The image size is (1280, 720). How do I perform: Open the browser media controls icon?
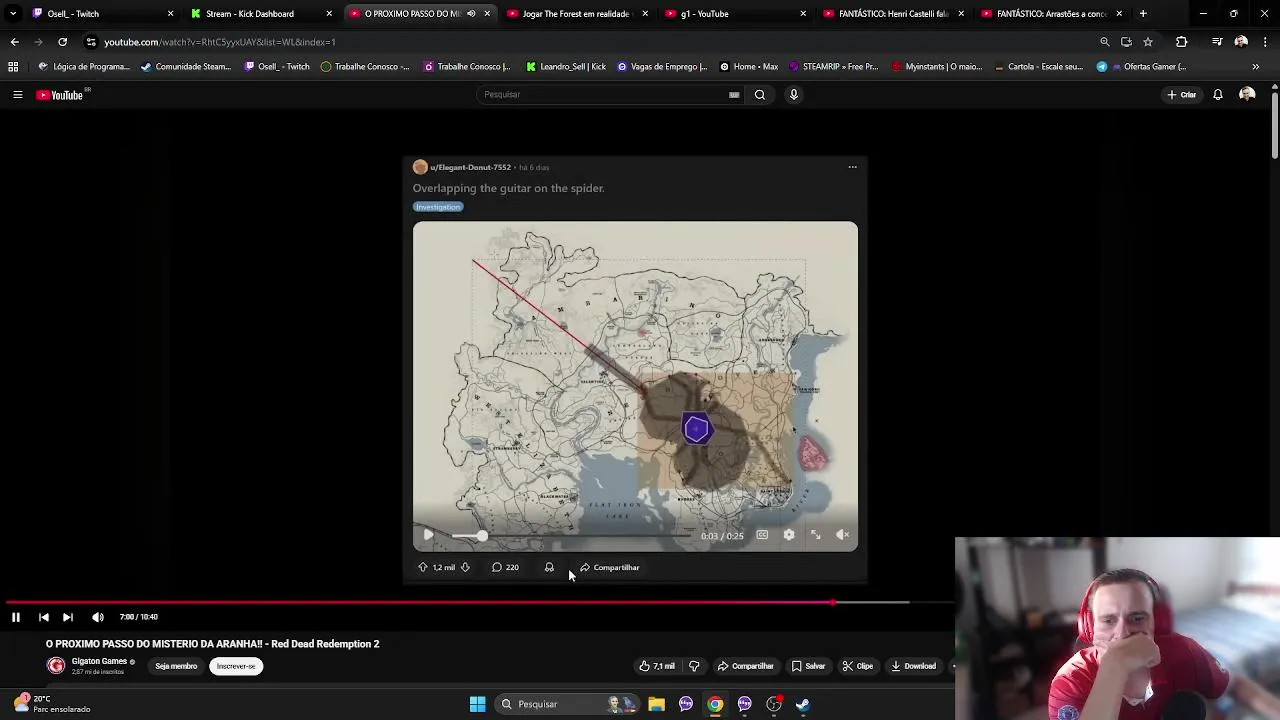(x=1217, y=42)
